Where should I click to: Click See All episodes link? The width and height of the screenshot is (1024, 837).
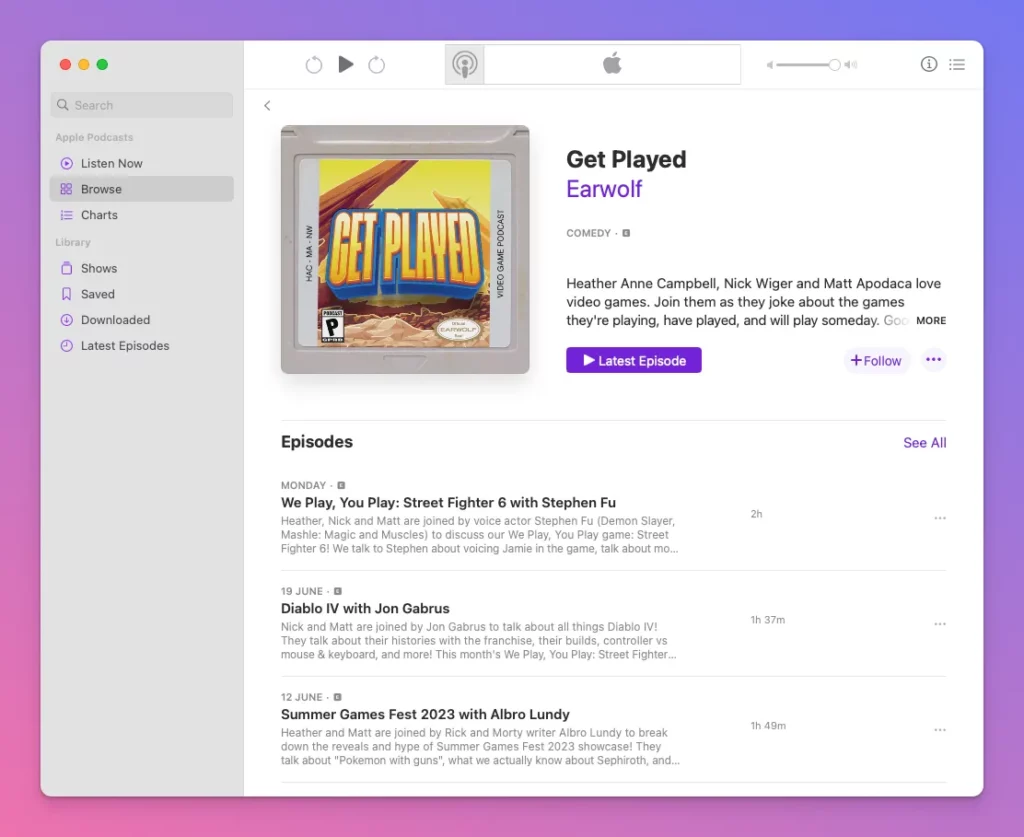click(x=924, y=443)
